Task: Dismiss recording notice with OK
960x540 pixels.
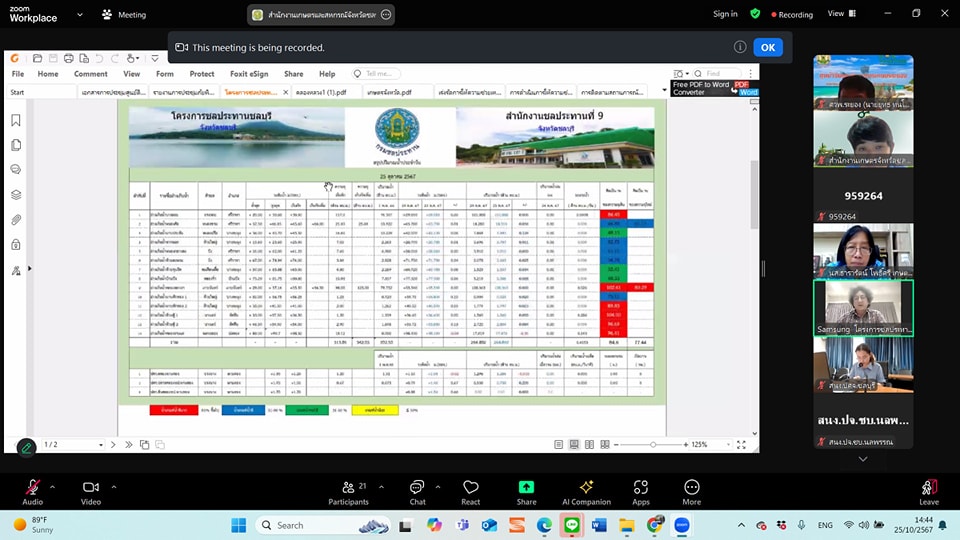Action: (x=767, y=47)
